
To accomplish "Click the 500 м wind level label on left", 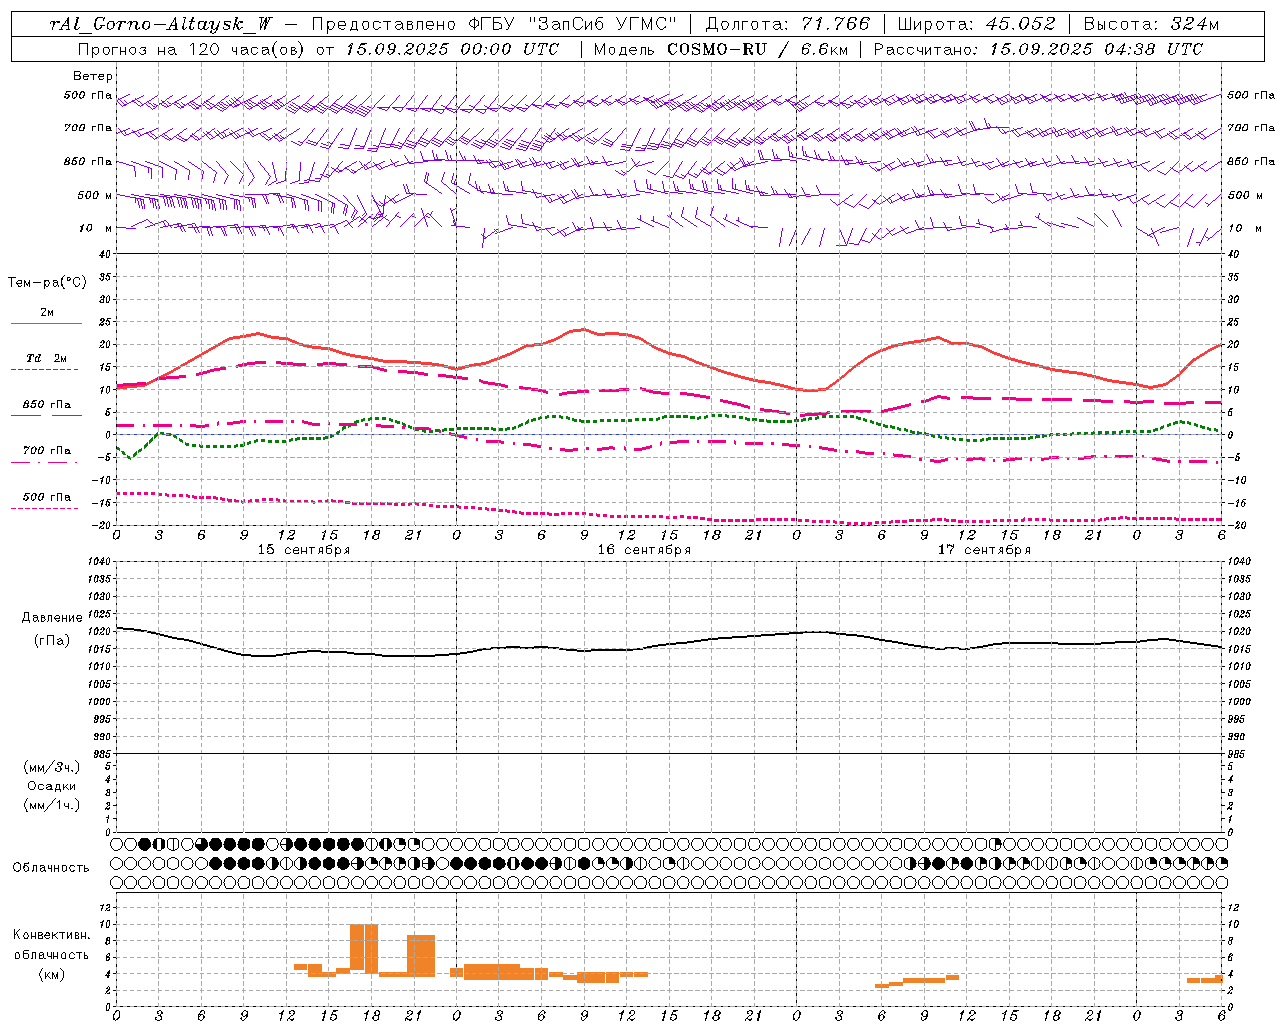I will coord(95,195).
